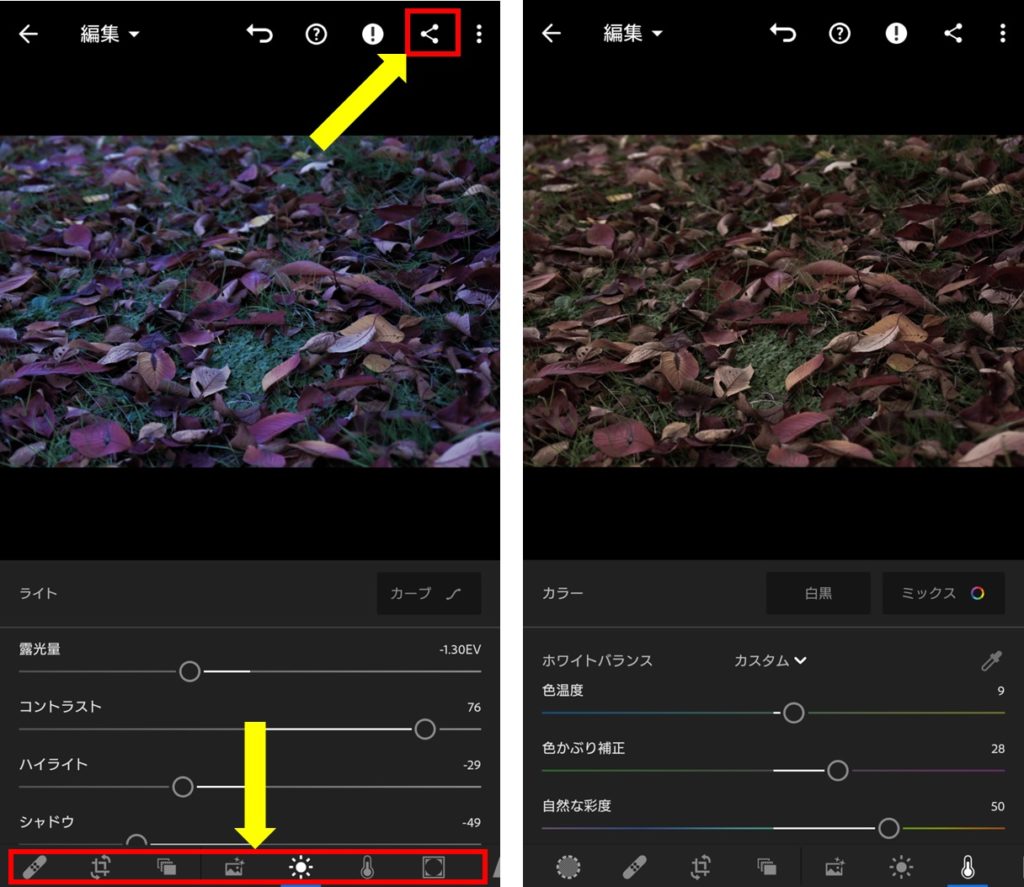
Task: Switch to the Light icon in the right screen
Action: [x=901, y=867]
